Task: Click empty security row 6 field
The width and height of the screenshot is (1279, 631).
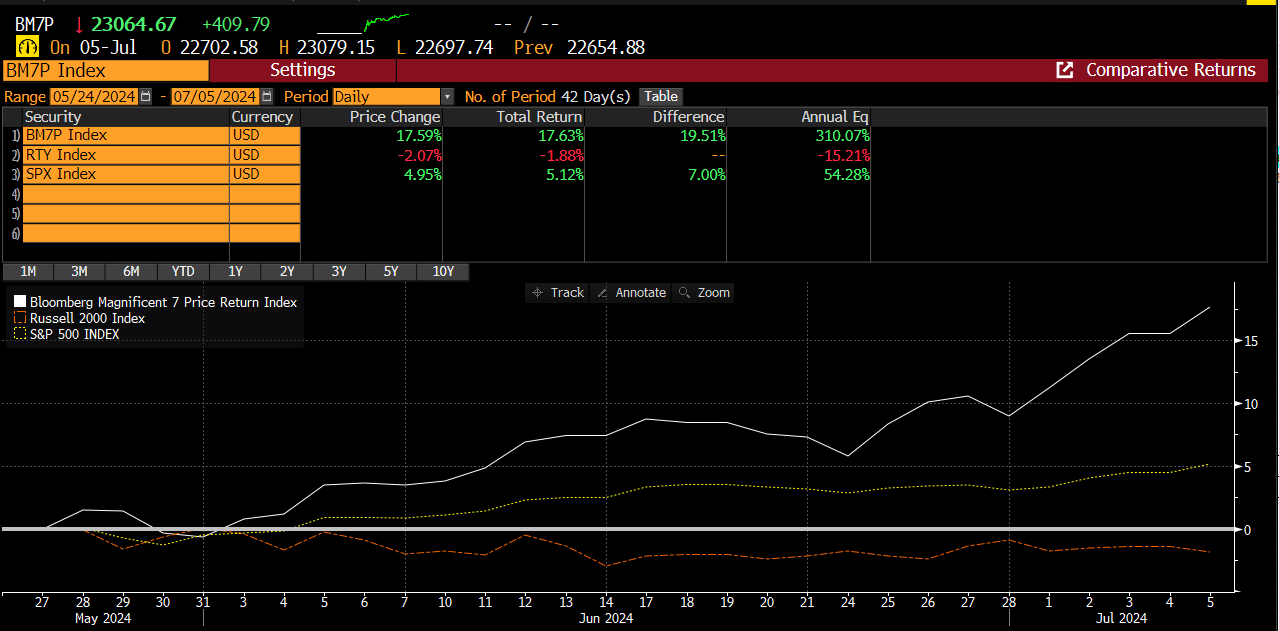Action: (x=125, y=233)
